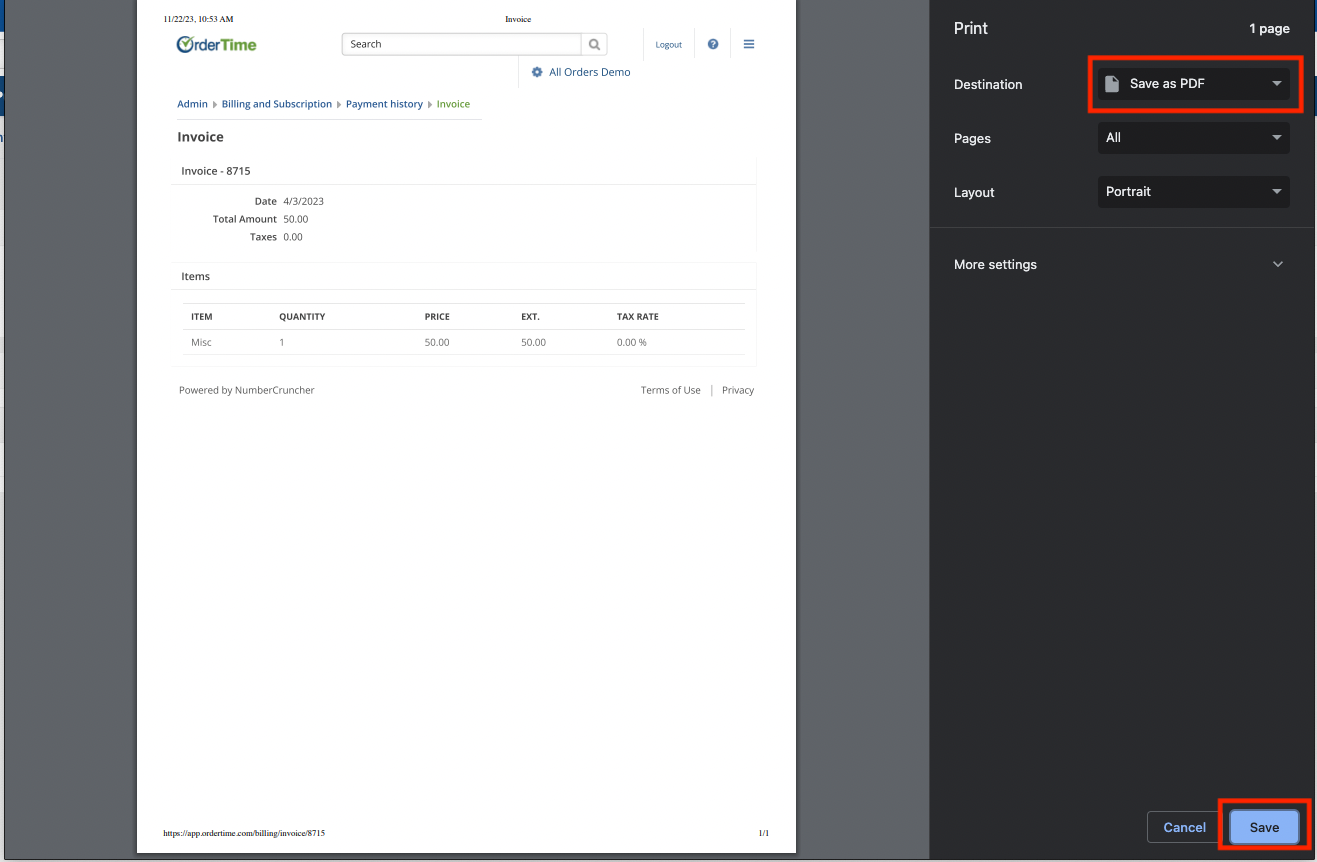The width and height of the screenshot is (1317, 862).
Task: Click the 0.00 % tax rate cell
Action: click(632, 342)
